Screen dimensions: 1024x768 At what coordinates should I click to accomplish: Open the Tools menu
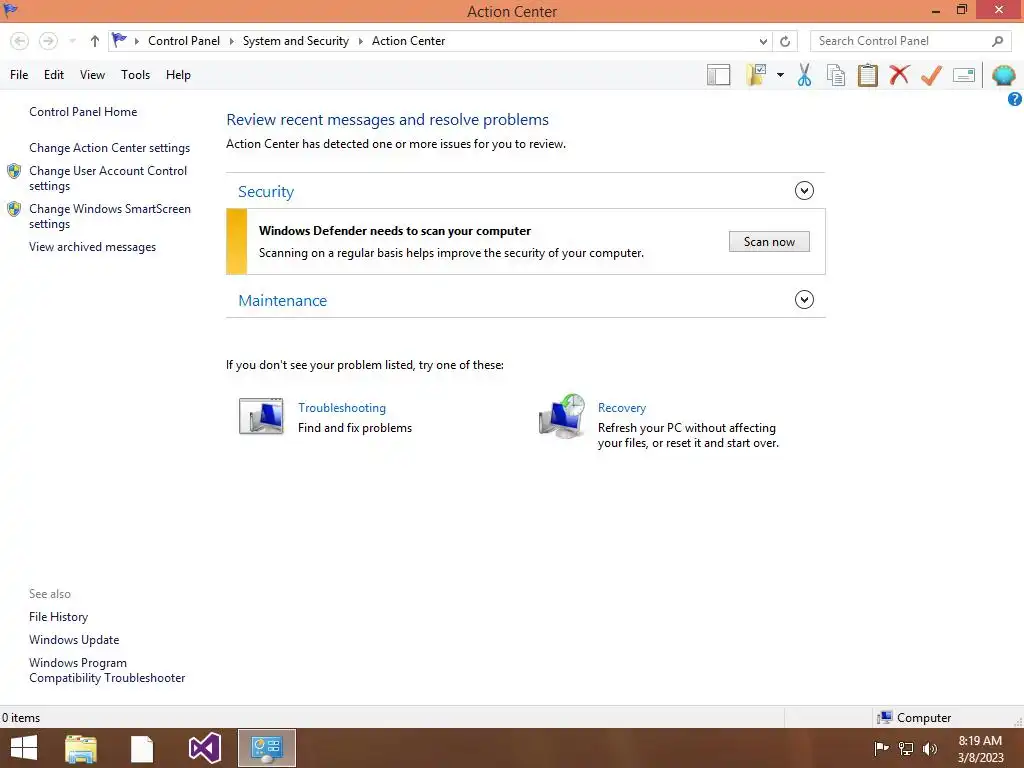pos(135,75)
